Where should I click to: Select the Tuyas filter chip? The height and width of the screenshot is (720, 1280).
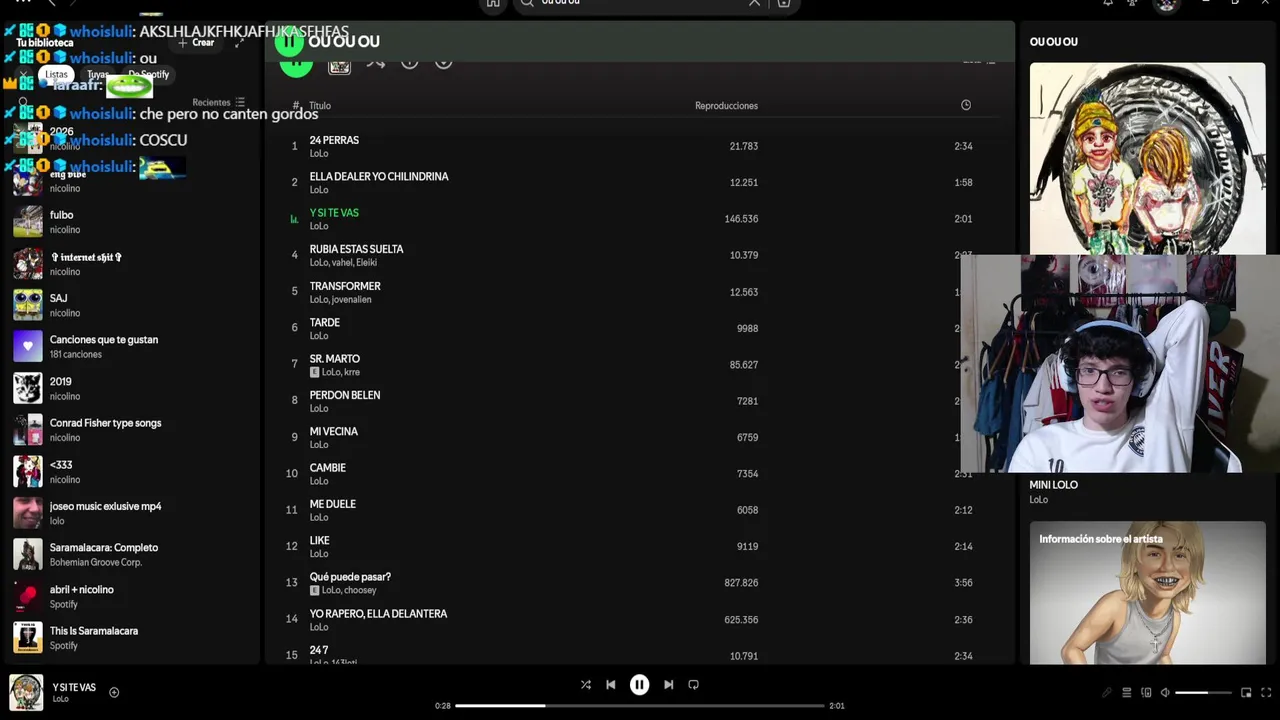click(x=97, y=75)
